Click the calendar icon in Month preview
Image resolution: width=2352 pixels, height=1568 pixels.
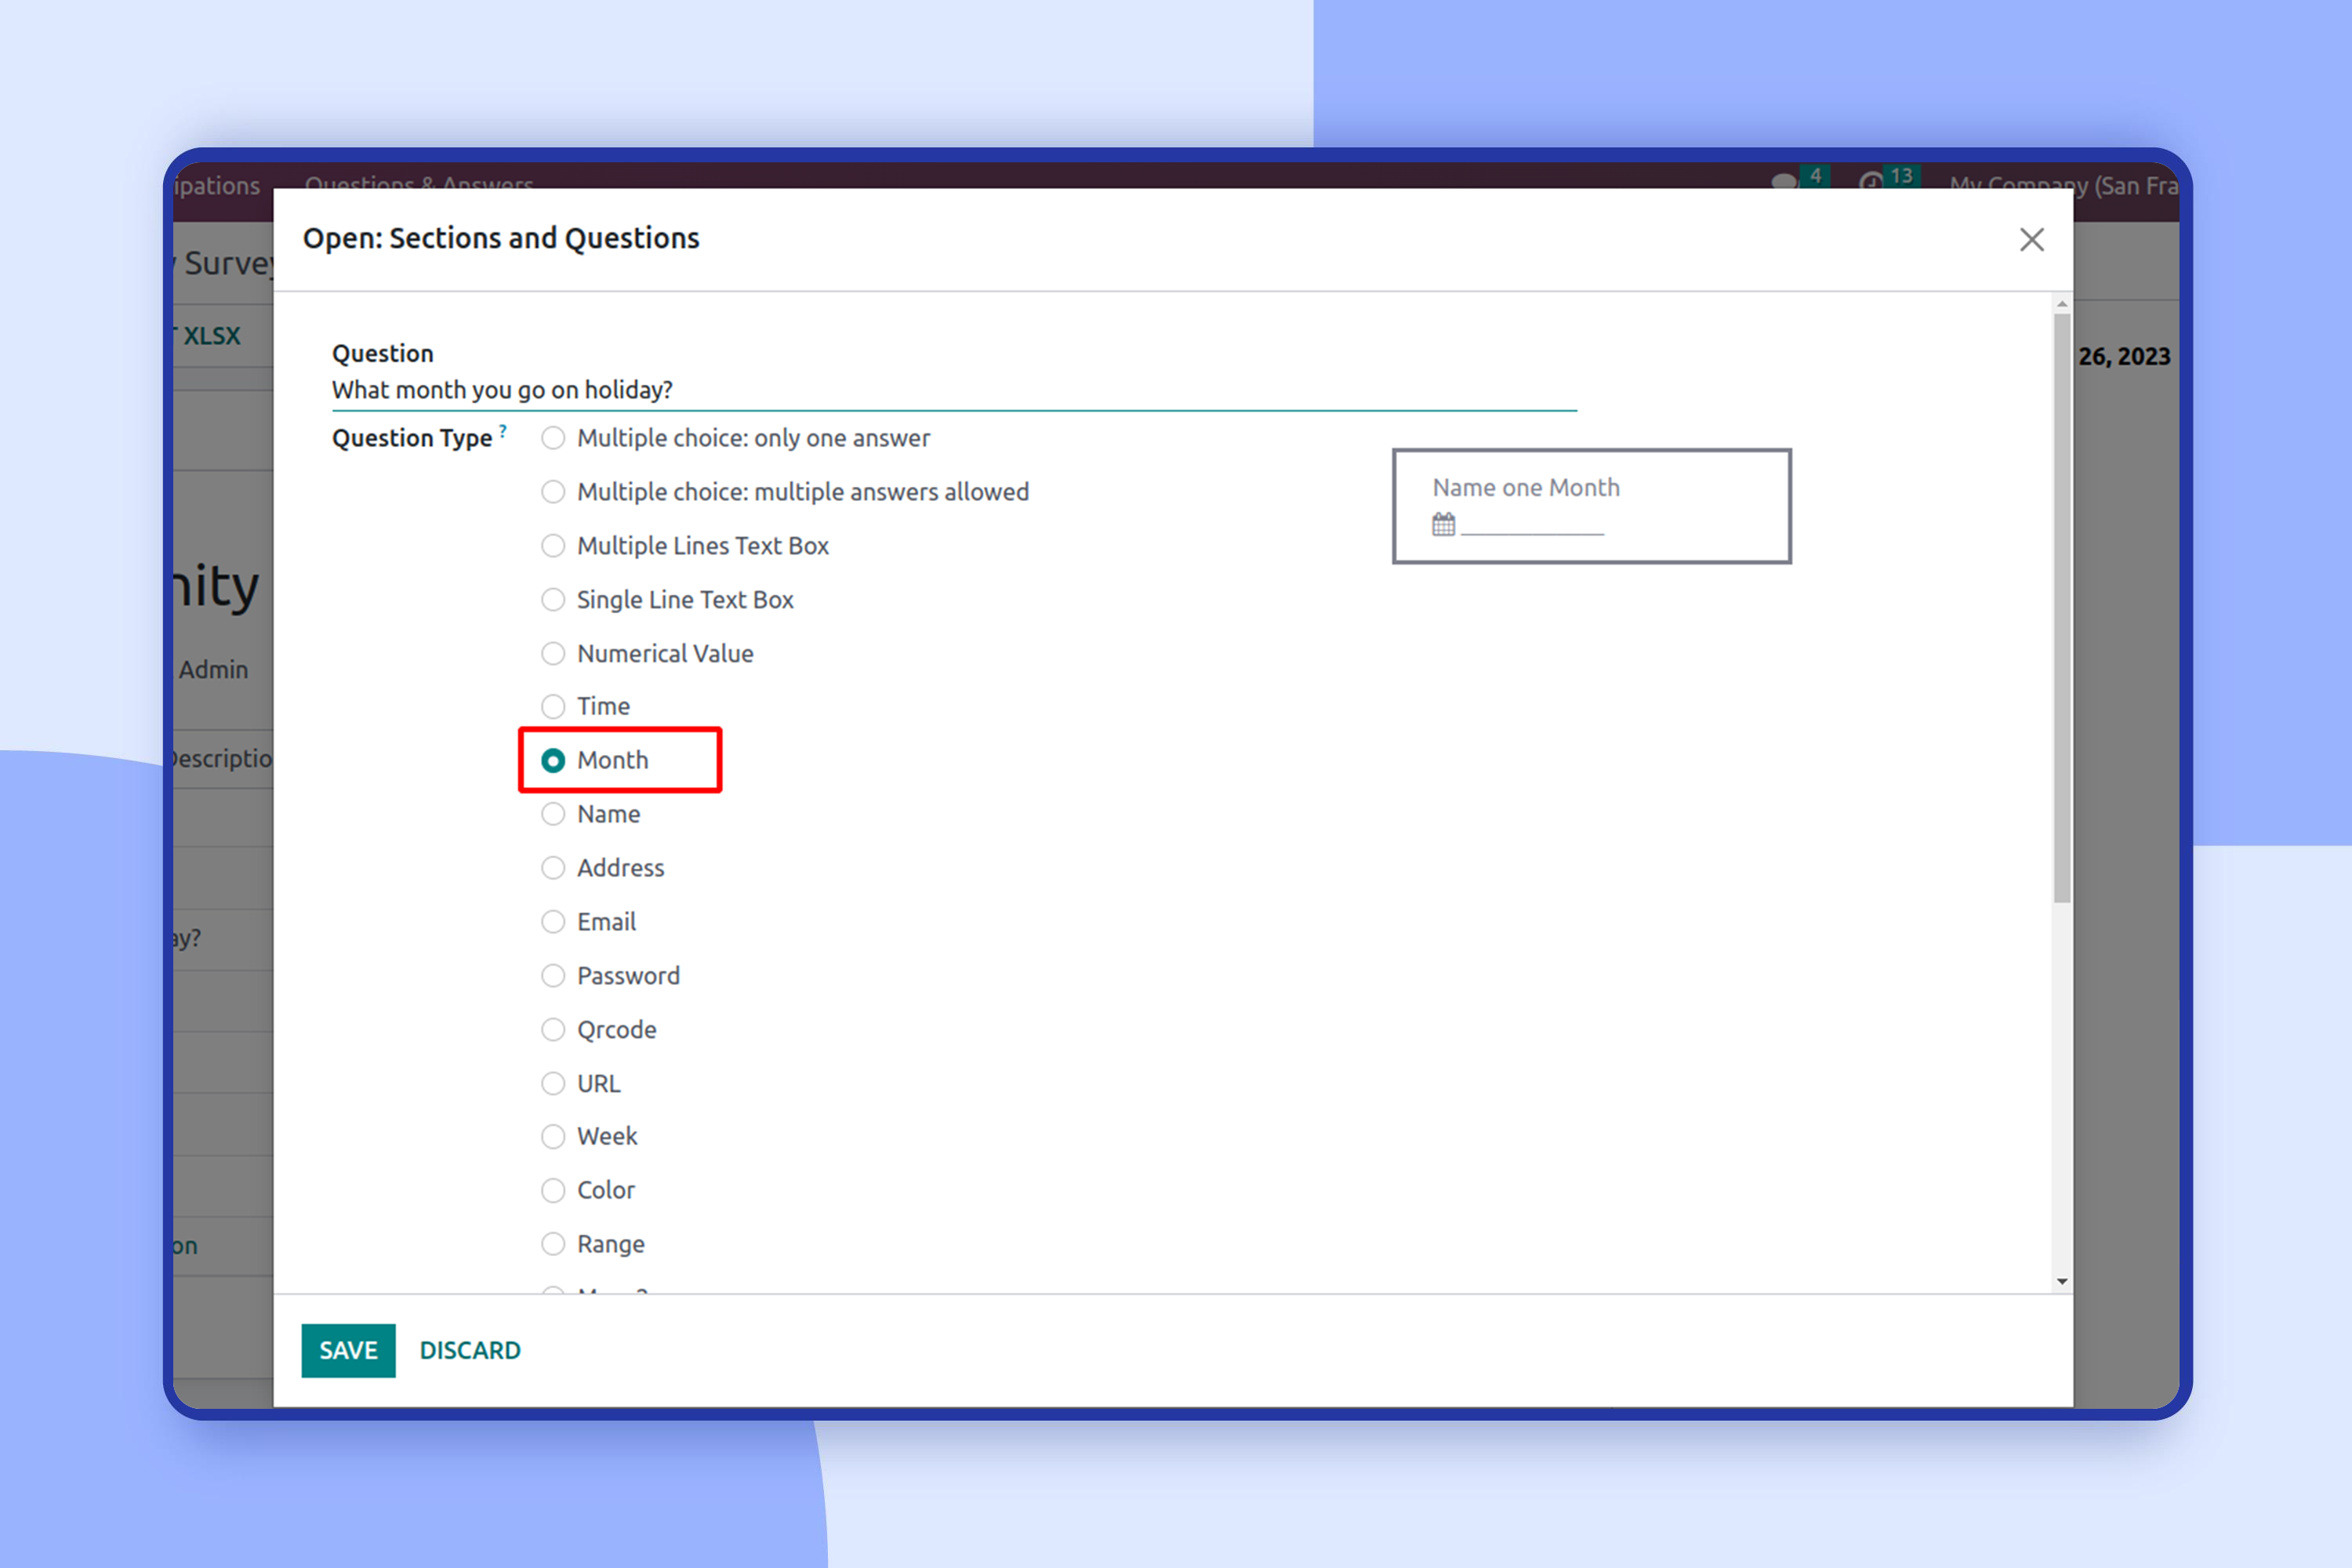[x=1443, y=524]
